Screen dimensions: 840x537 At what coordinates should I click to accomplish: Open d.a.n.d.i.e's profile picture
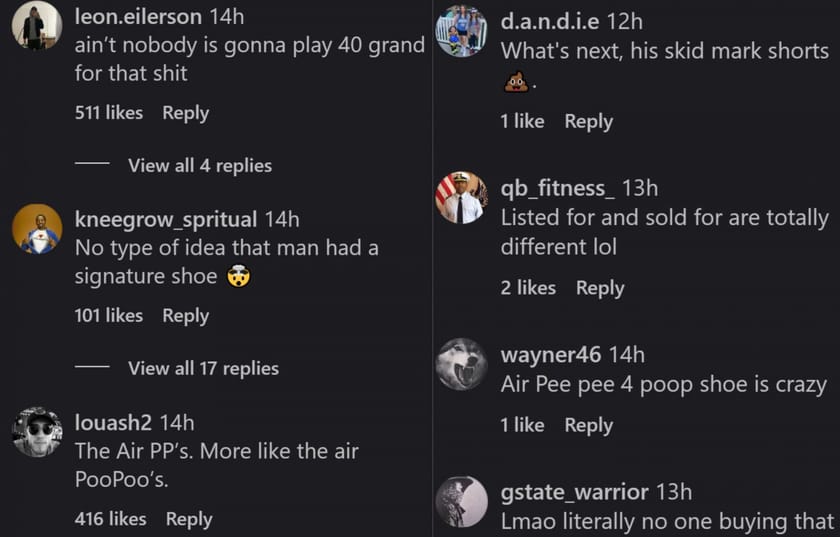pyautogui.click(x=461, y=31)
